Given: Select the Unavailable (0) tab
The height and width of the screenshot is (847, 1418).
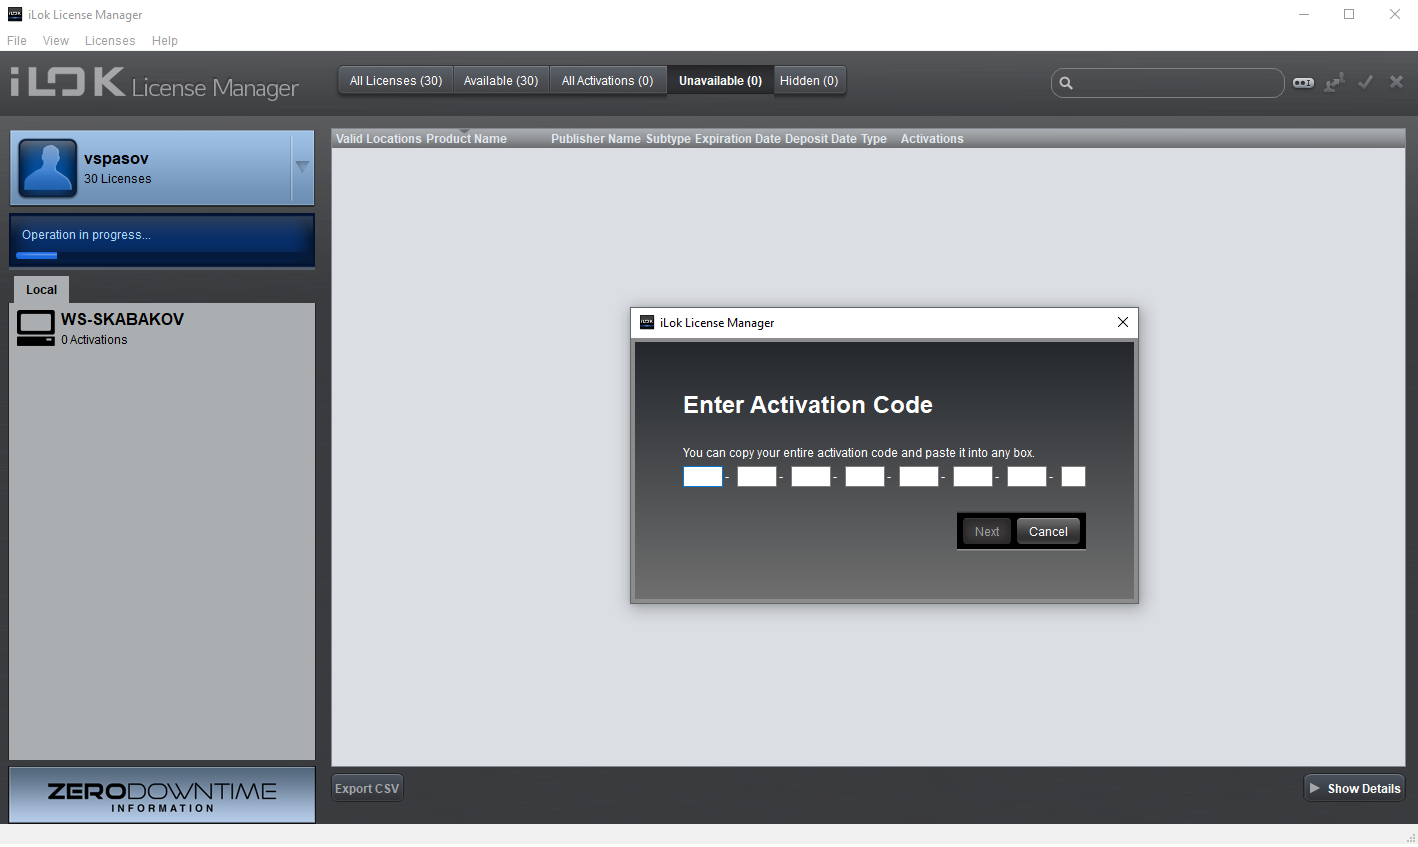Looking at the screenshot, I should tap(720, 81).
